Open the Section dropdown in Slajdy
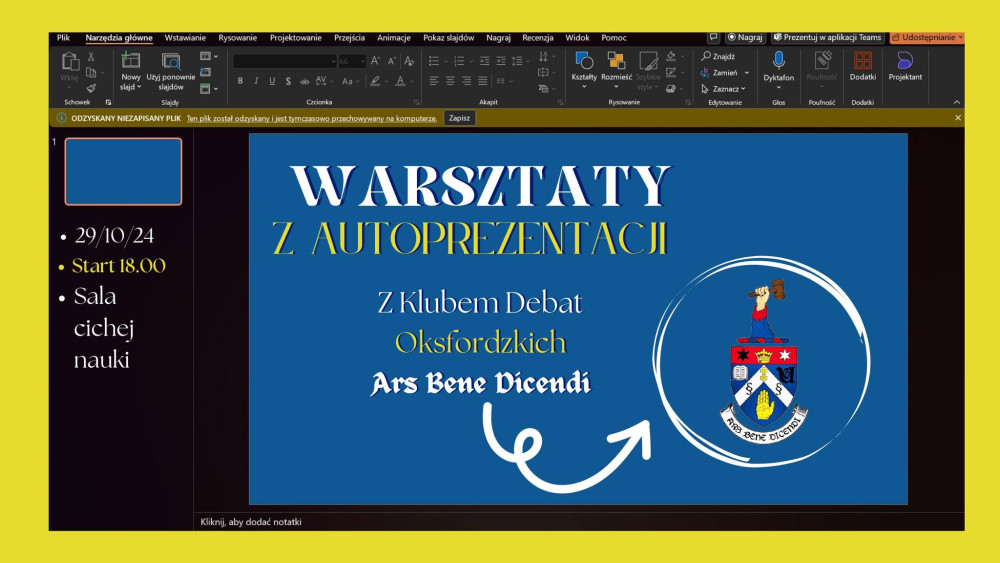Image resolution: width=1000 pixels, height=563 pixels. coord(209,89)
